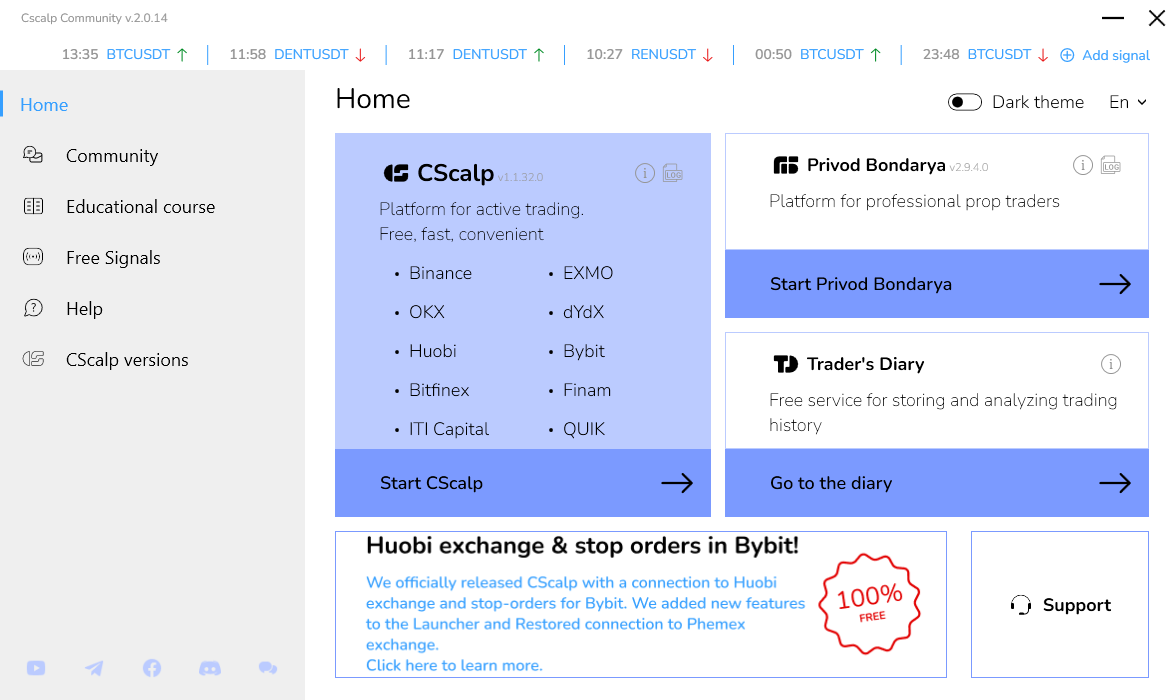The height and width of the screenshot is (700, 1176).
Task: Open the YouTube channel icon
Action: 36,668
